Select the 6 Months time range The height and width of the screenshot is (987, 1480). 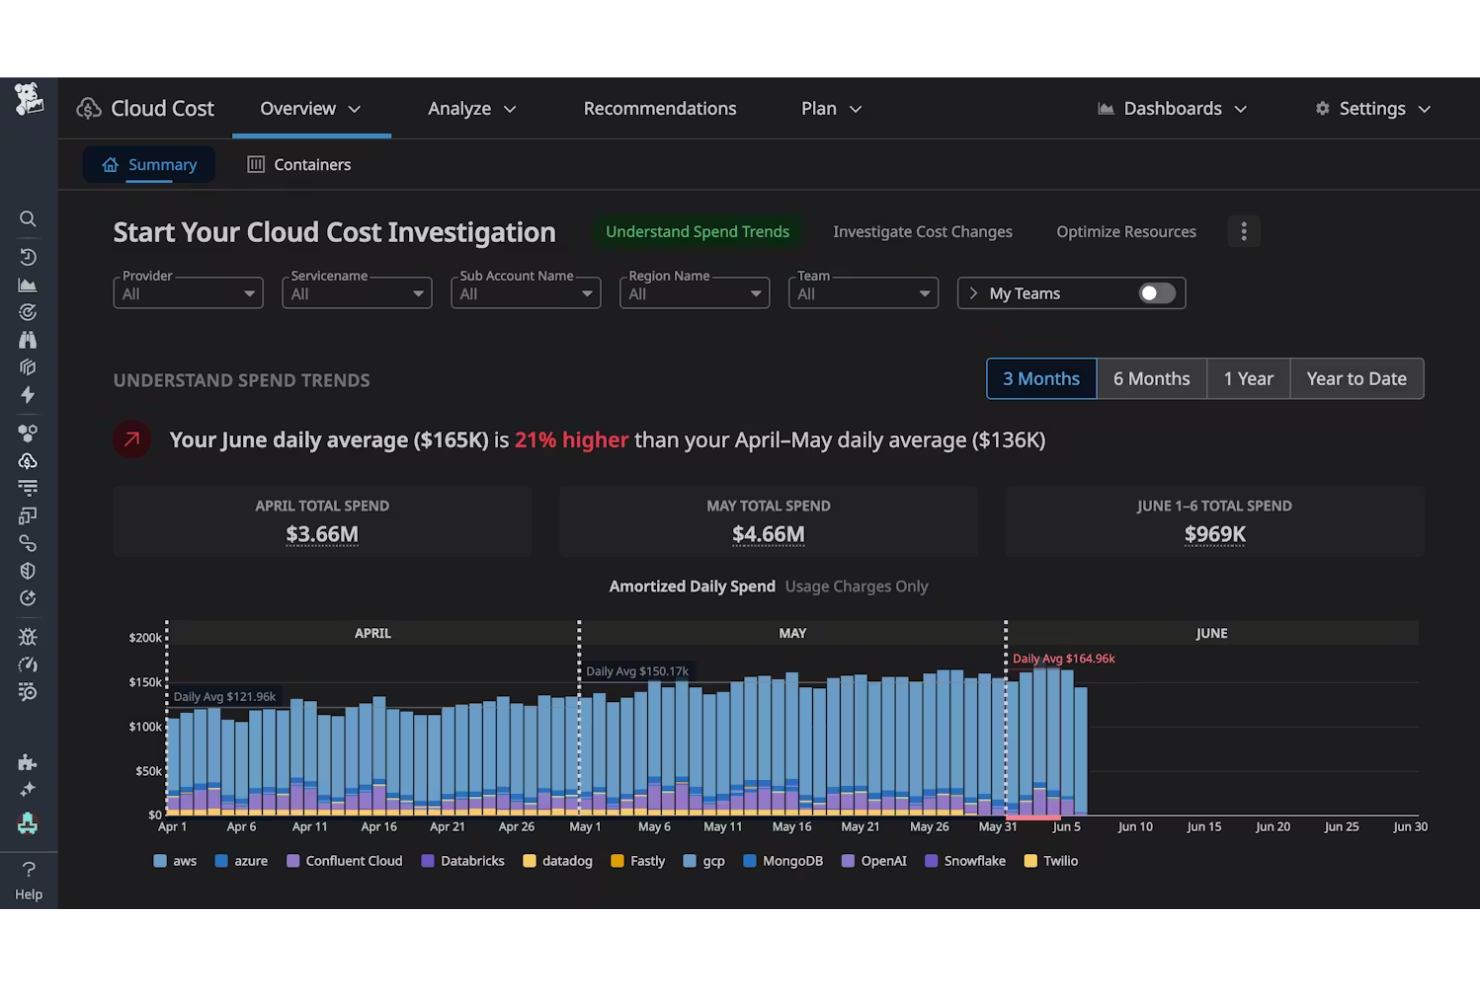tap(1151, 378)
